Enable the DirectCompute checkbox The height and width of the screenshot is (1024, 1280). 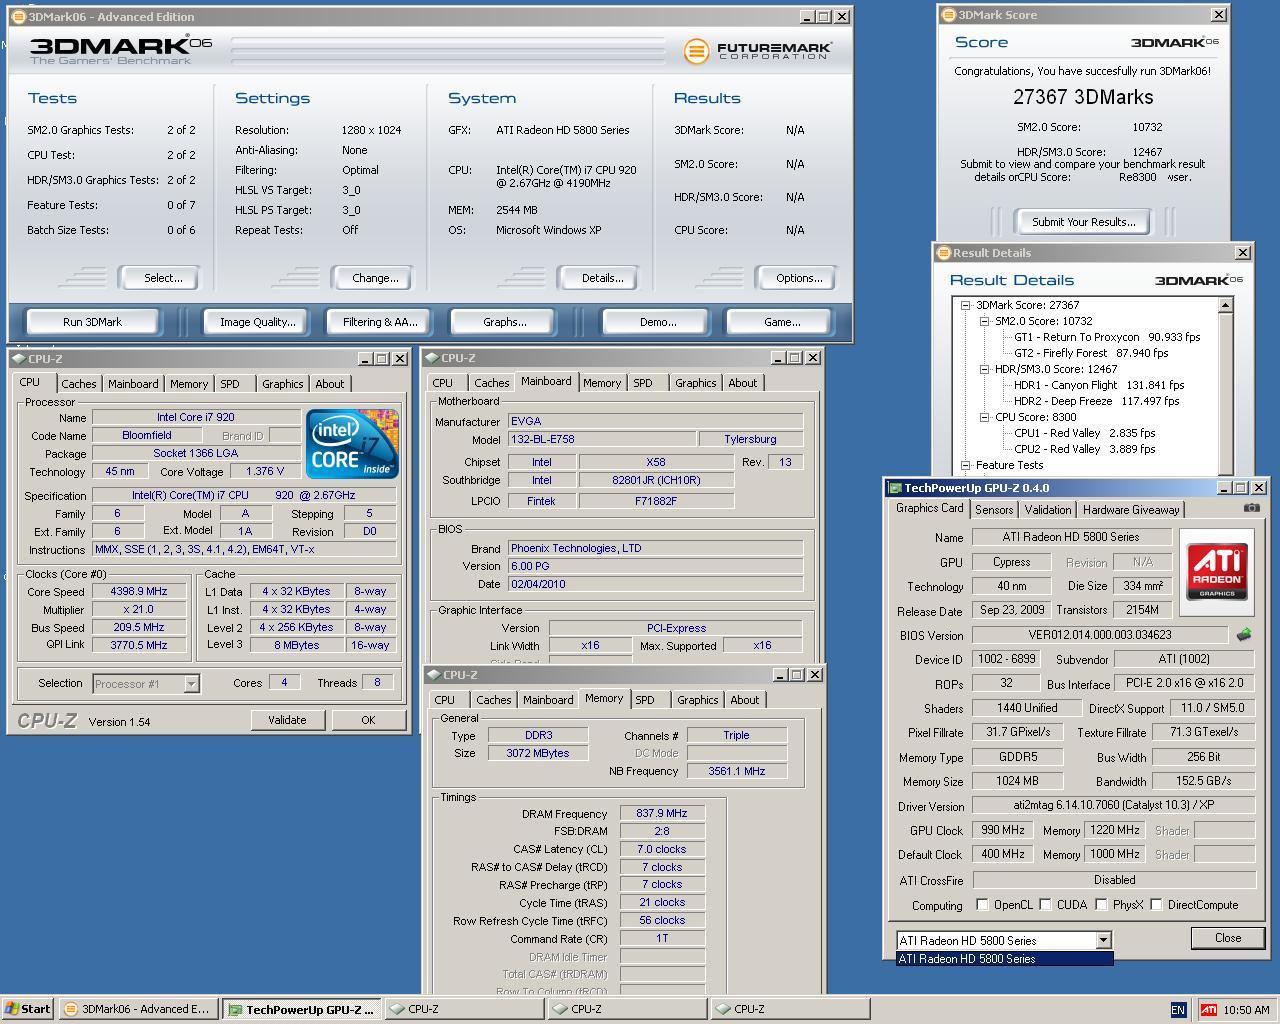(x=1156, y=905)
